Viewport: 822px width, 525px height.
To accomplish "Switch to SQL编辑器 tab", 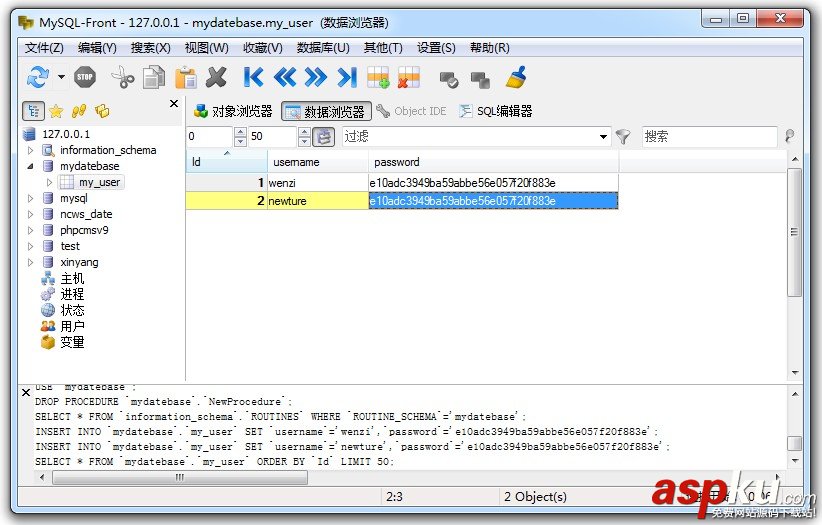I will 495,111.
